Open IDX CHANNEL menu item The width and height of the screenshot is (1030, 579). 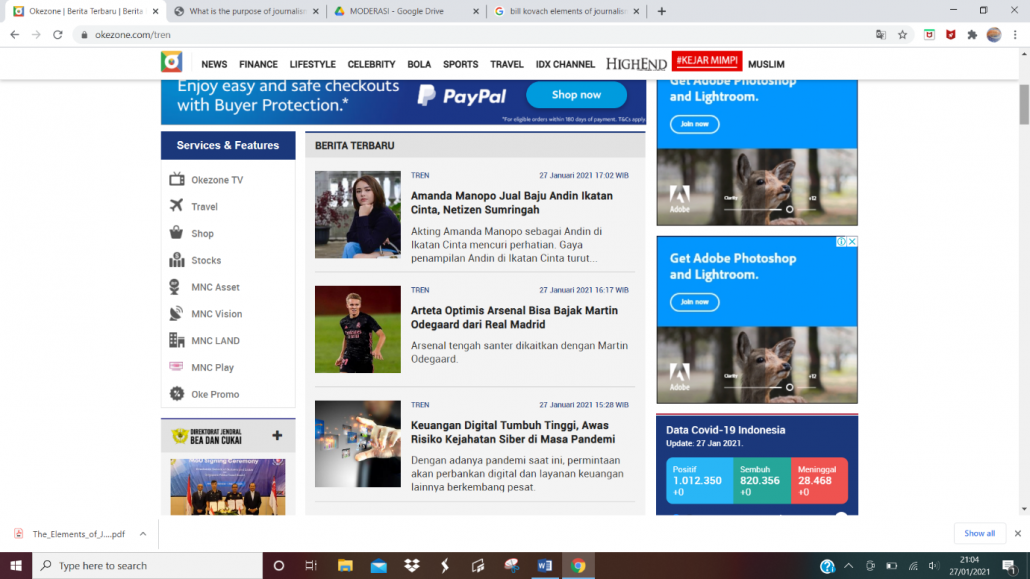coord(565,64)
